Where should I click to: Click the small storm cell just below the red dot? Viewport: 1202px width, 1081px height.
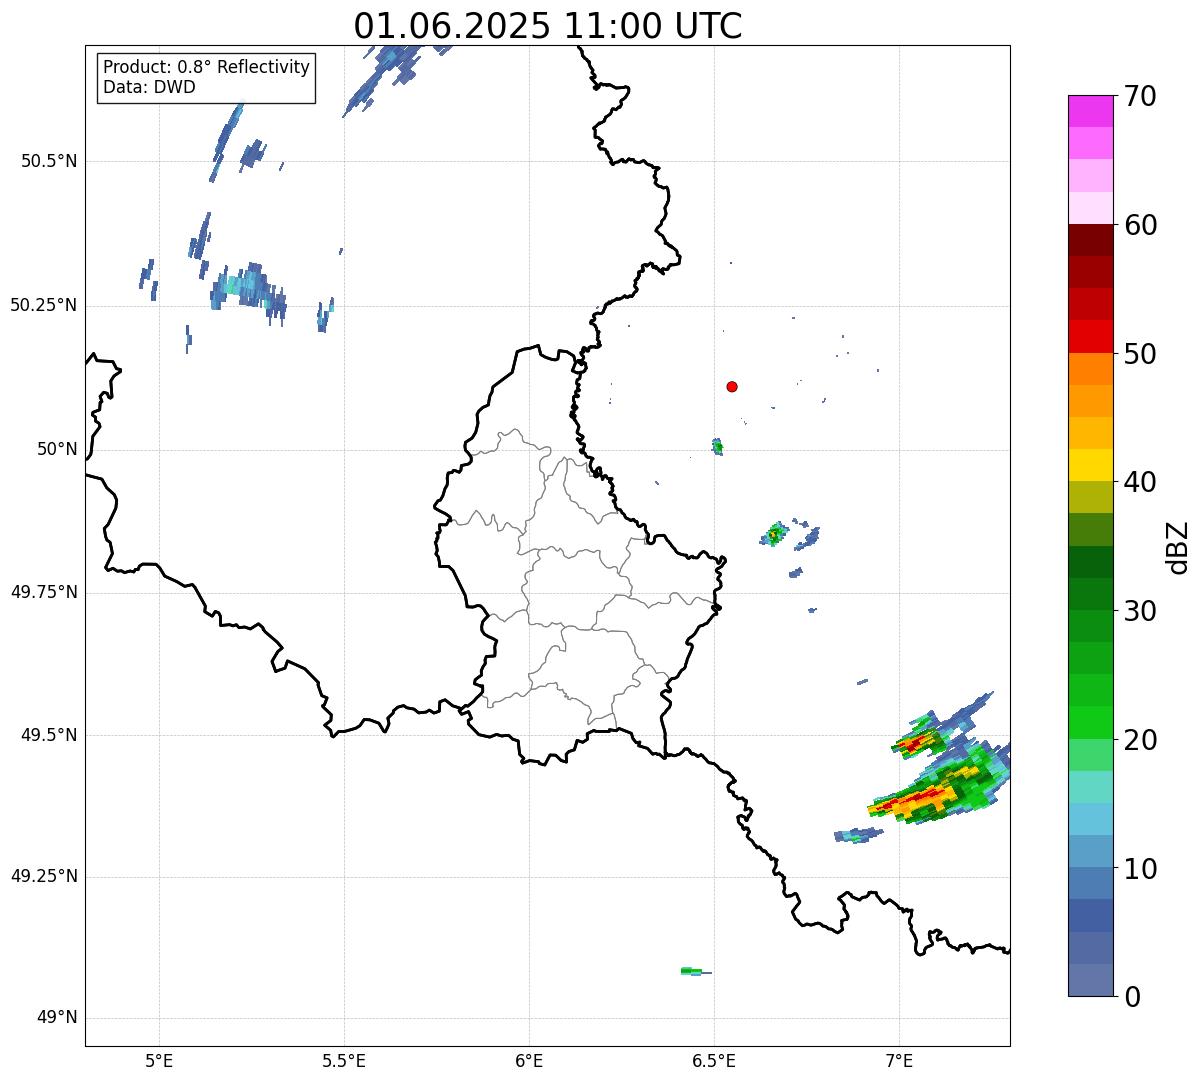[x=717, y=446]
